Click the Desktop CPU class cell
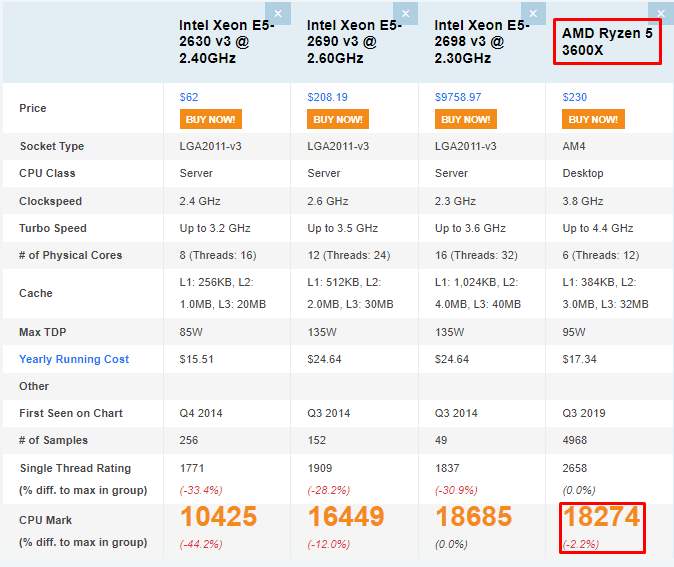This screenshot has height=567, width=674. 583,173
